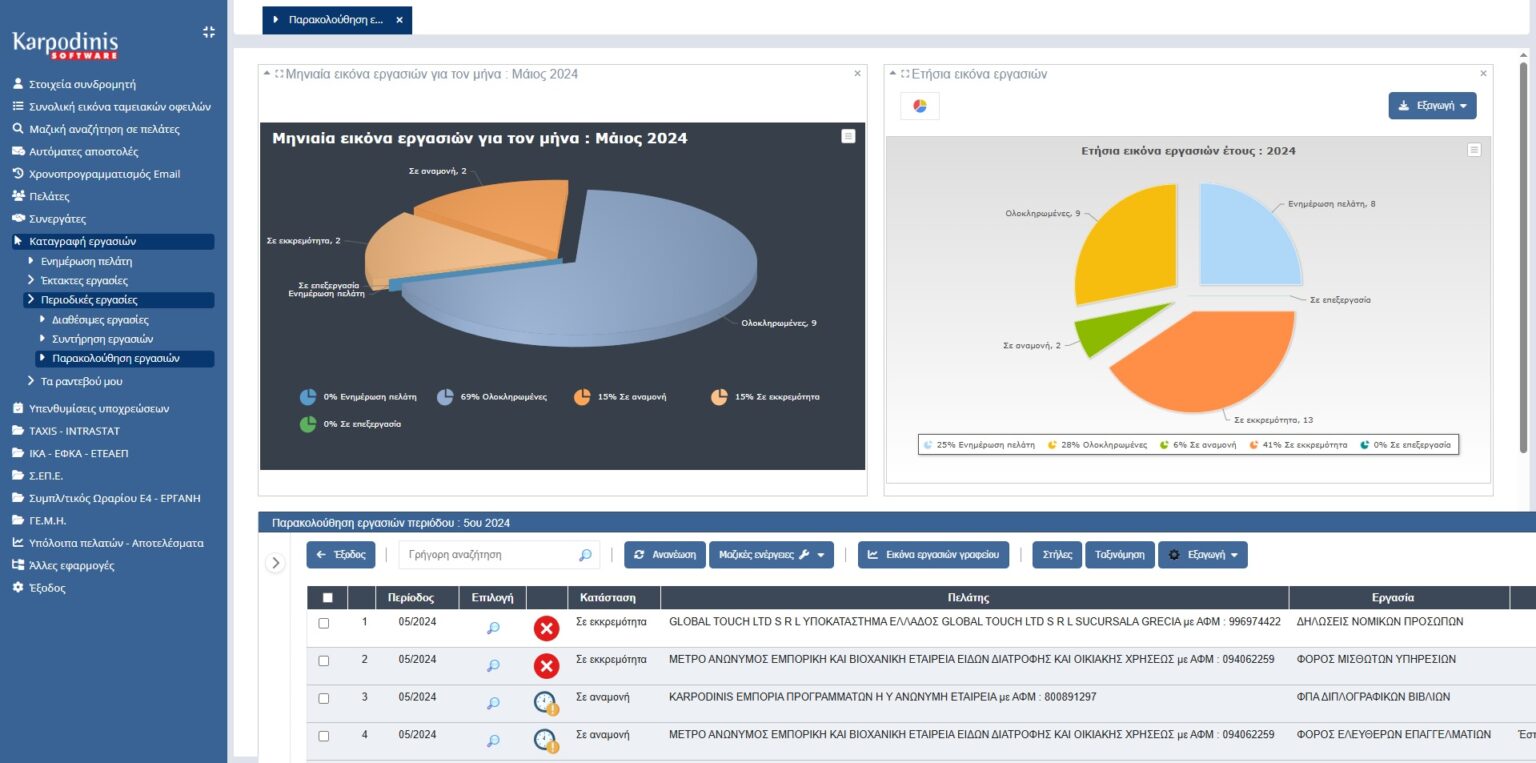Viewport: 1536px width, 763px height.
Task: Click the Ανανέωση refresh button
Action: [665, 555]
